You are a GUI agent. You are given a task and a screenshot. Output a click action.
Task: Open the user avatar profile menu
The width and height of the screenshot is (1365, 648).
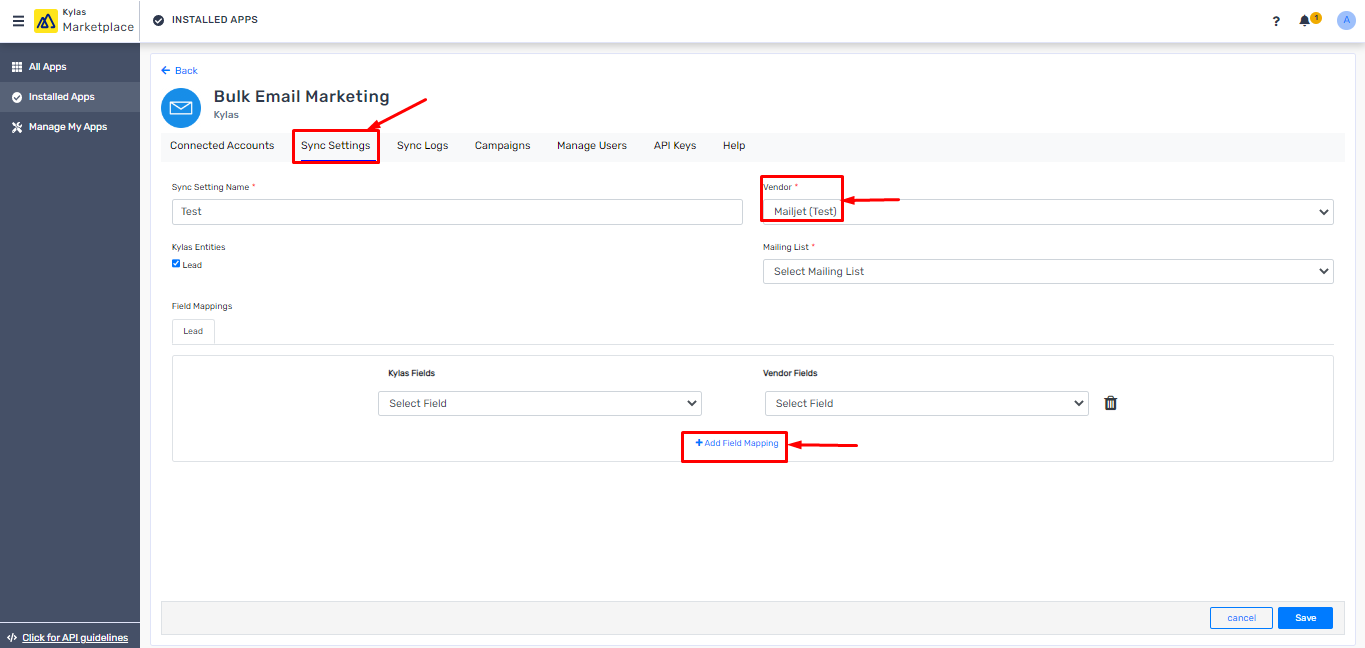click(1345, 21)
